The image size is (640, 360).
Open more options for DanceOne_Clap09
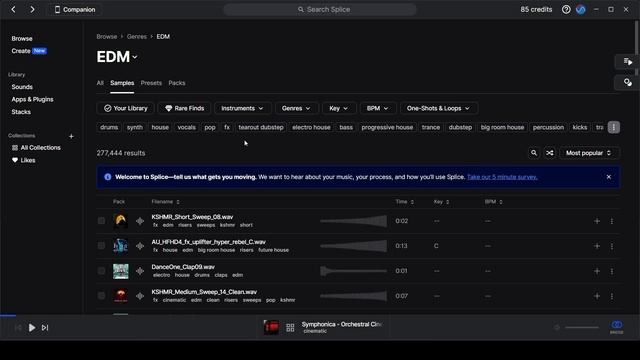611,271
